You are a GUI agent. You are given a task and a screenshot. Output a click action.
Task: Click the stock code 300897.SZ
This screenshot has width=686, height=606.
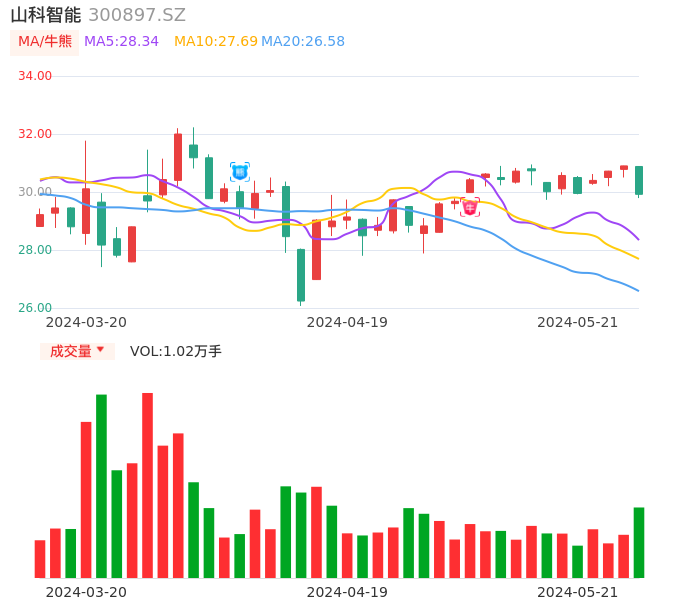(x=137, y=15)
